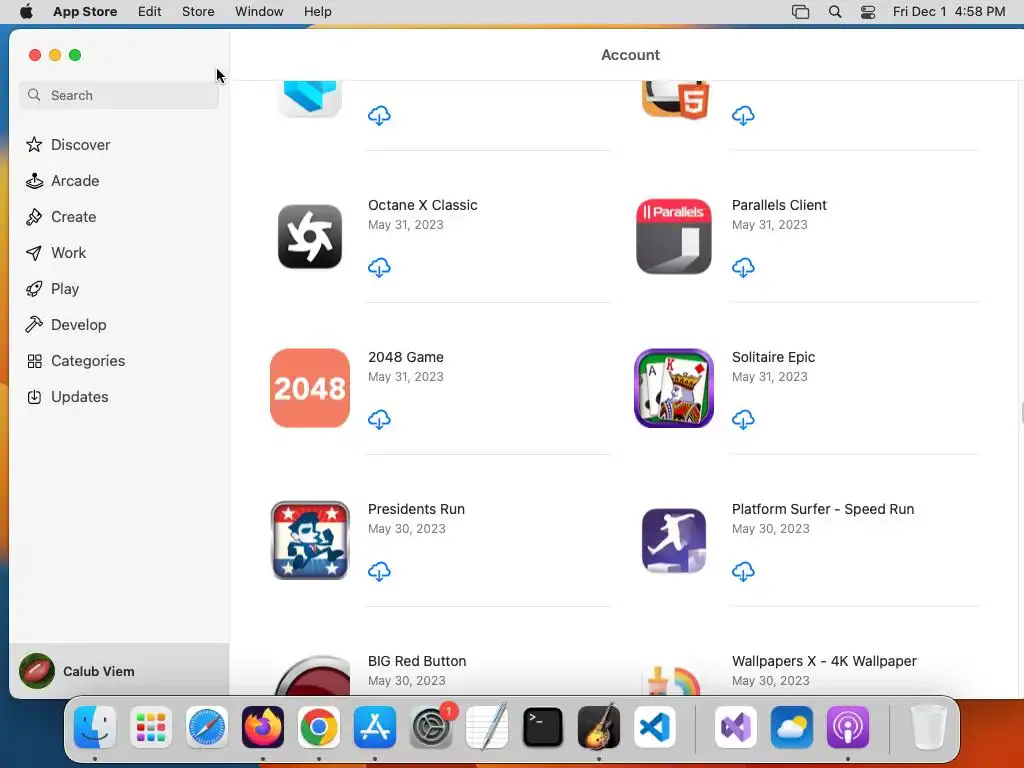
Task: Open Visual Studio from the Dock
Action: [735, 727]
